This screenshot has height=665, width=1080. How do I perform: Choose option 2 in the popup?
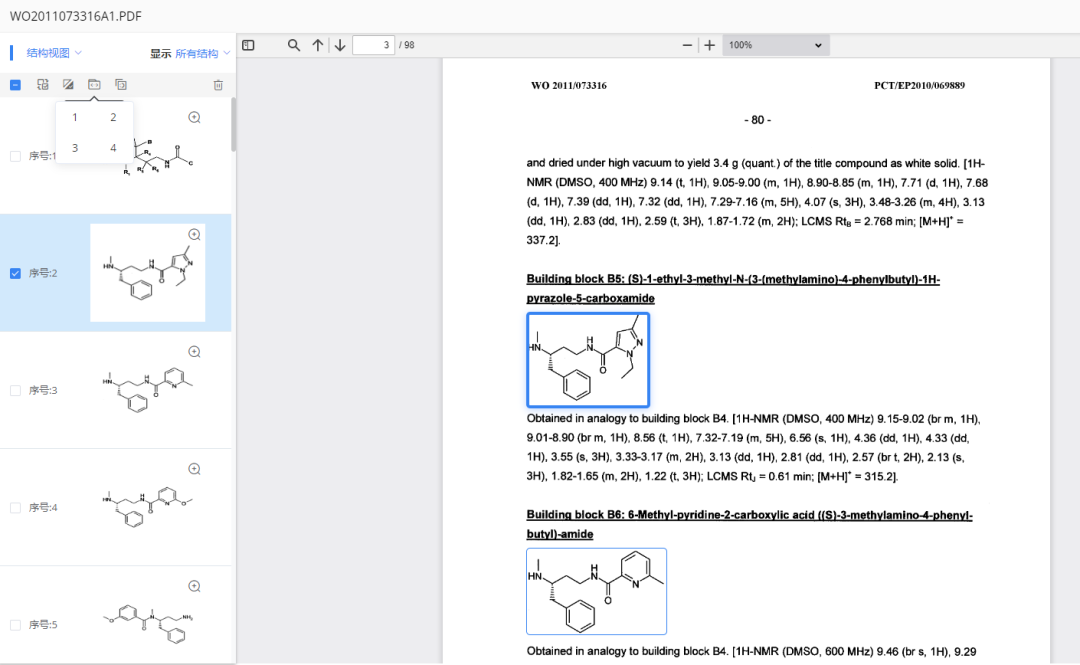pos(113,117)
